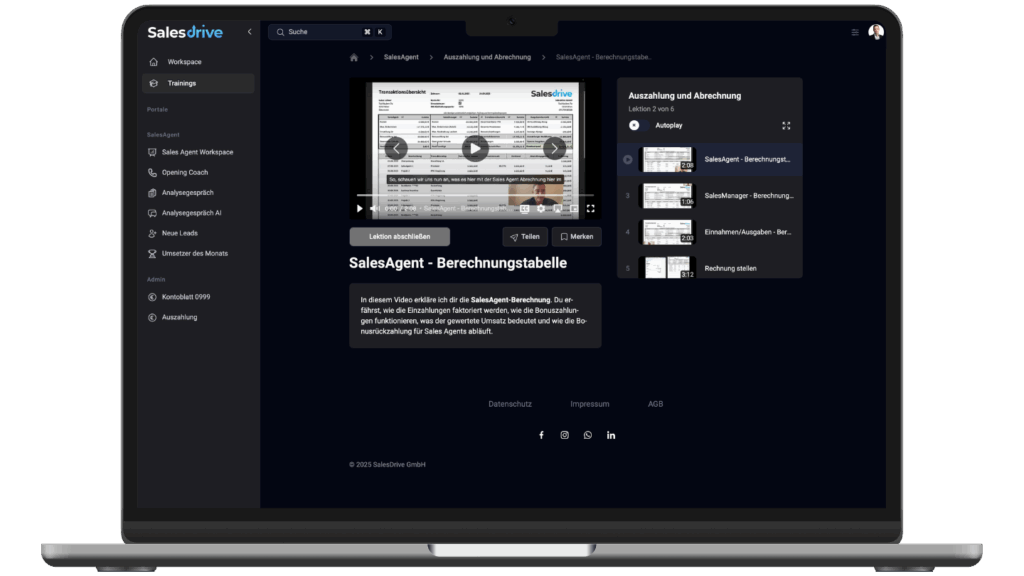The image size is (1024, 576).
Task: Open Opening Coach in the sidebar
Action: coord(185,172)
